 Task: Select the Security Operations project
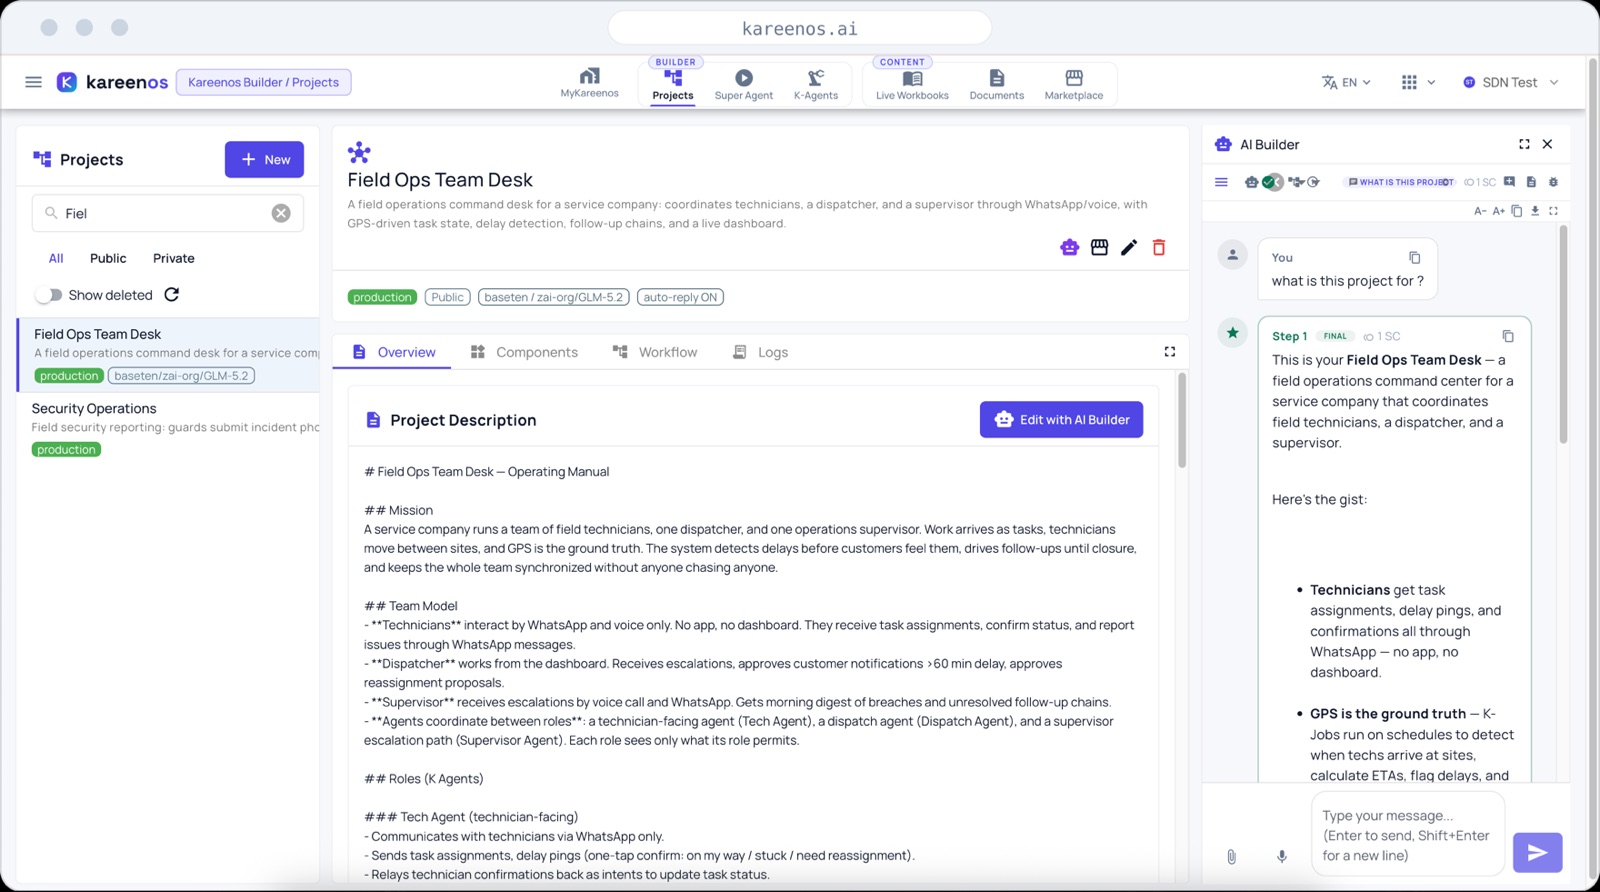tap(169, 428)
